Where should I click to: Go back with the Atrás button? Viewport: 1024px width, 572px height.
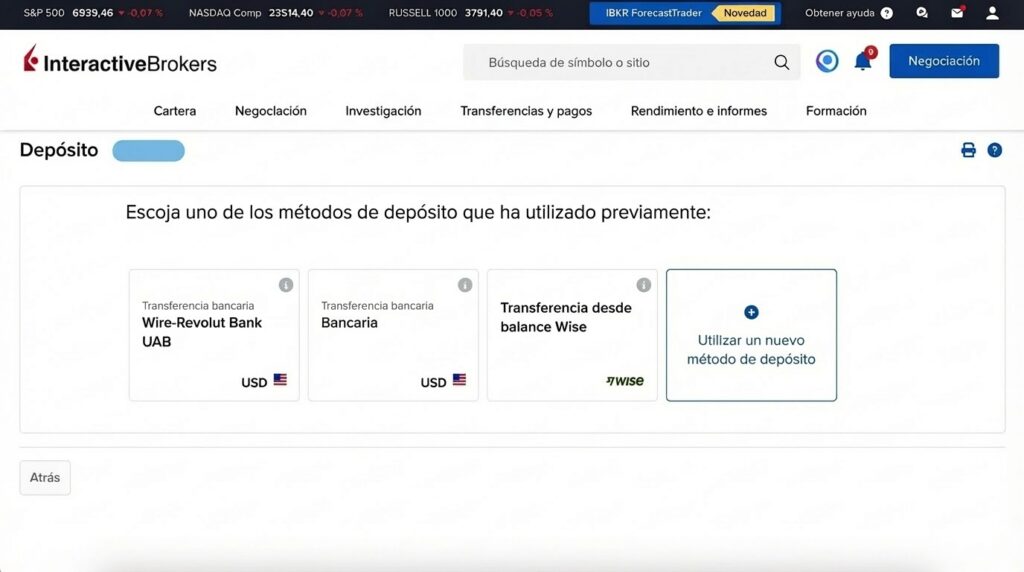coord(45,477)
